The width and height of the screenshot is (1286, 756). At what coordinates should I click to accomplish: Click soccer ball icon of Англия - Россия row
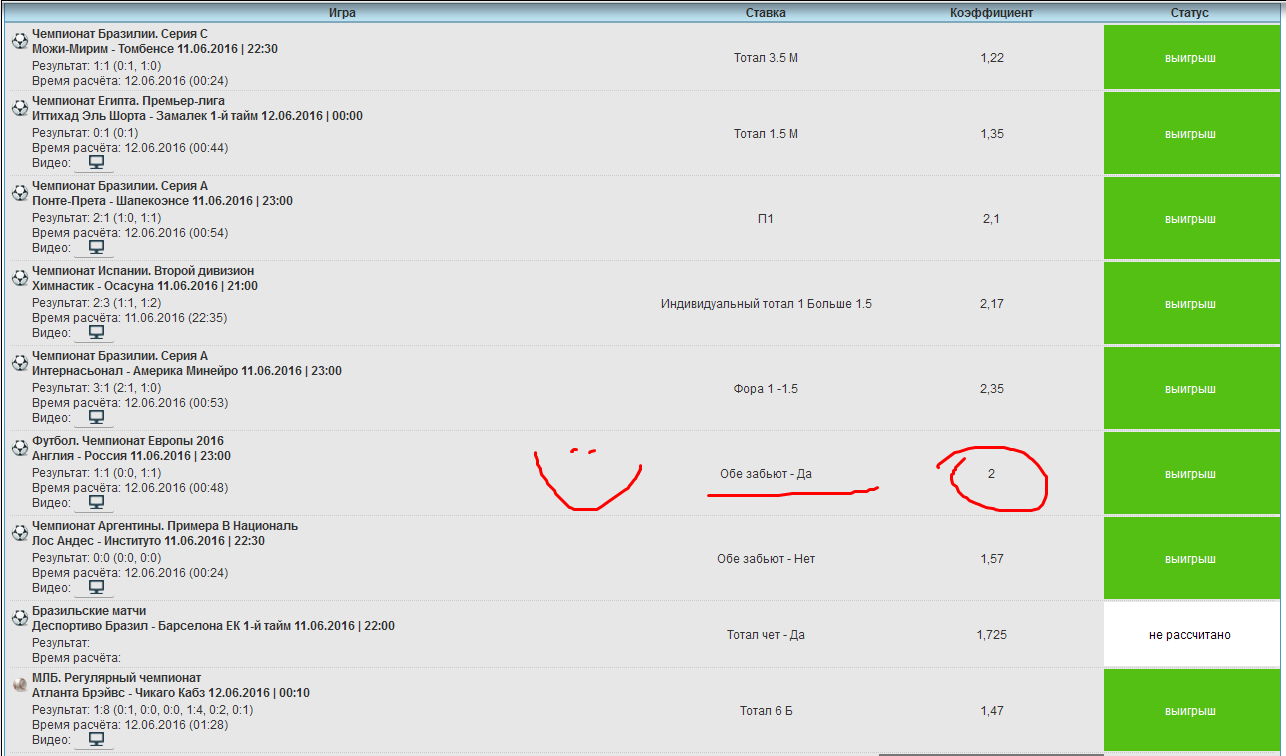tap(19, 448)
